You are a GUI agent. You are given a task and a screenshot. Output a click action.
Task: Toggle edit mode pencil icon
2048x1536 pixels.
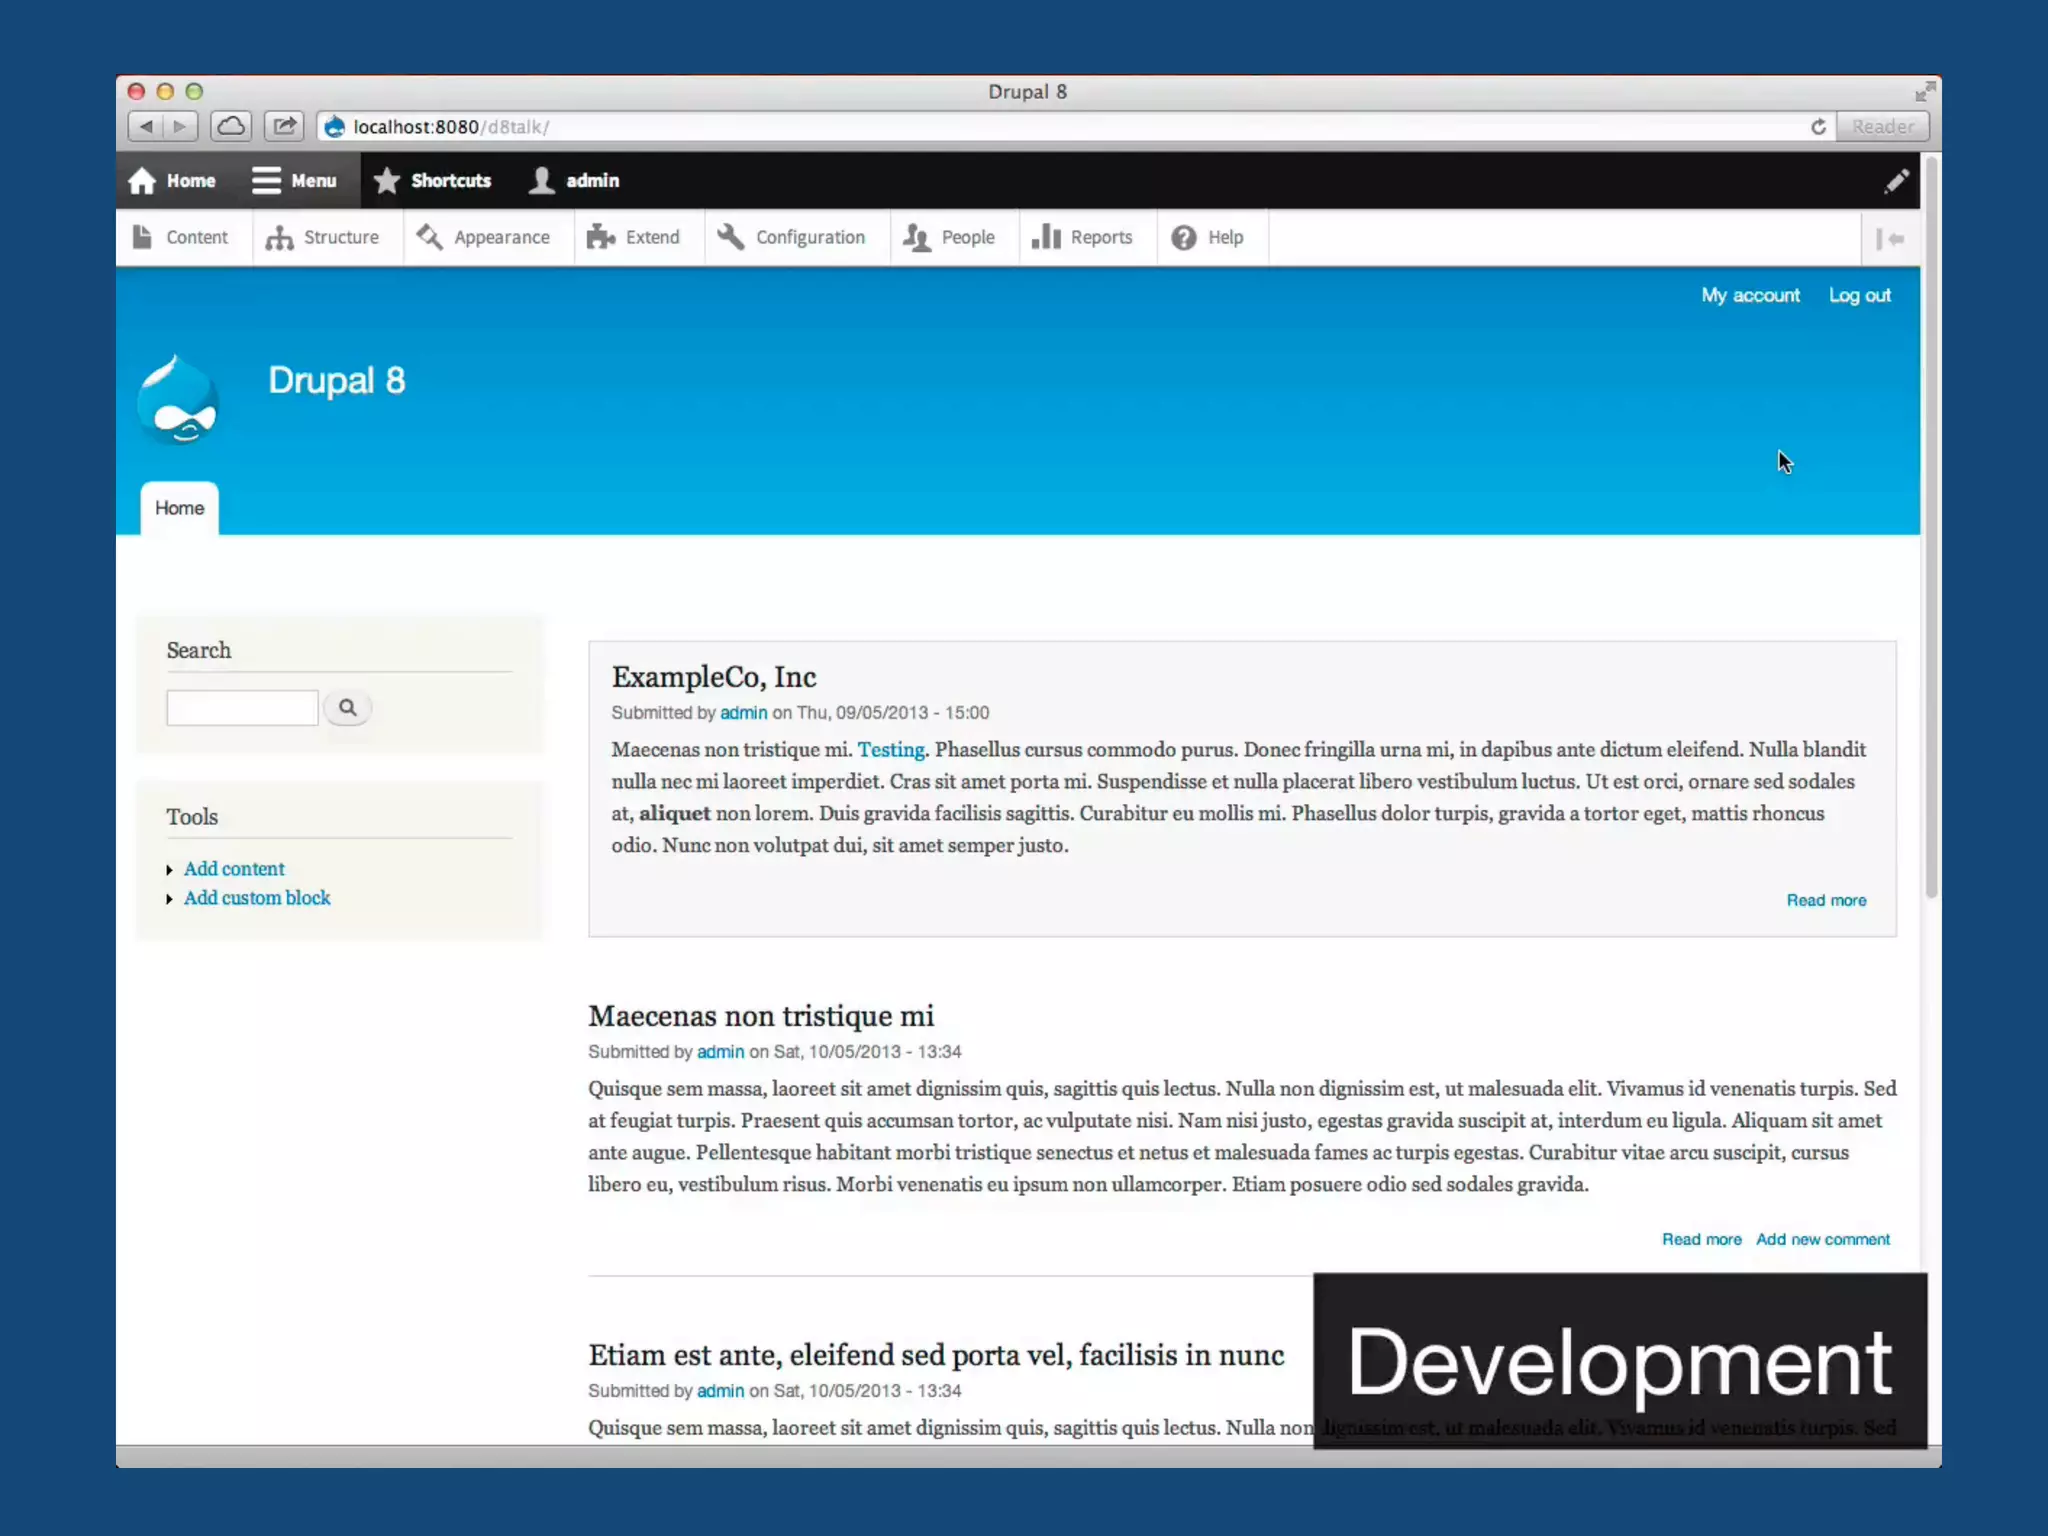click(x=1896, y=181)
